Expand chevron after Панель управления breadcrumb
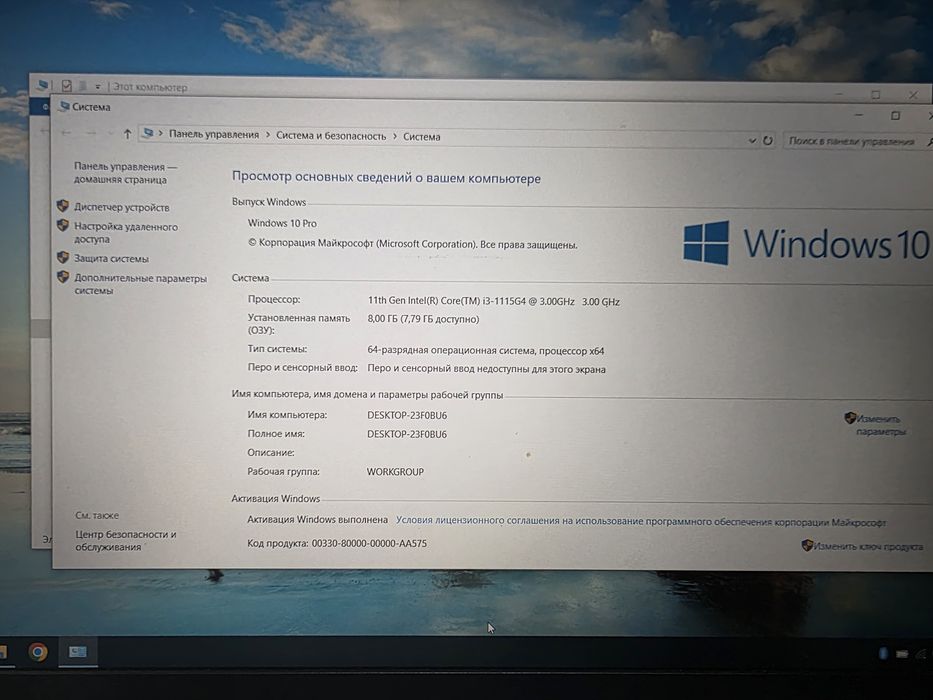933x700 pixels. [x=267, y=135]
